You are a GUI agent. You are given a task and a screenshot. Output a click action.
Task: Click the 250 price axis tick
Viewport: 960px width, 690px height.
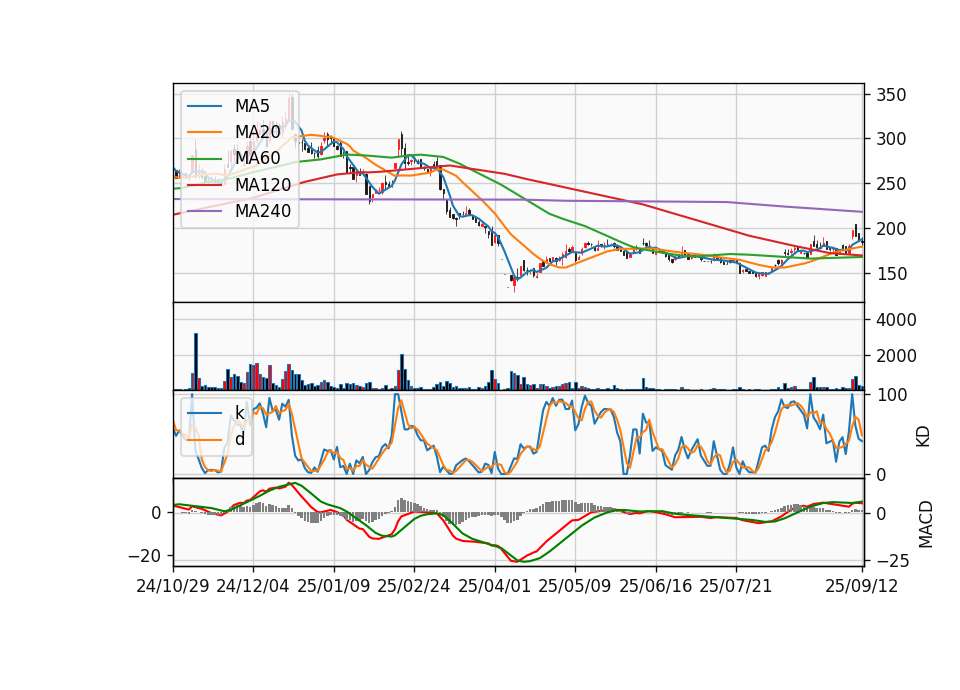click(x=891, y=184)
